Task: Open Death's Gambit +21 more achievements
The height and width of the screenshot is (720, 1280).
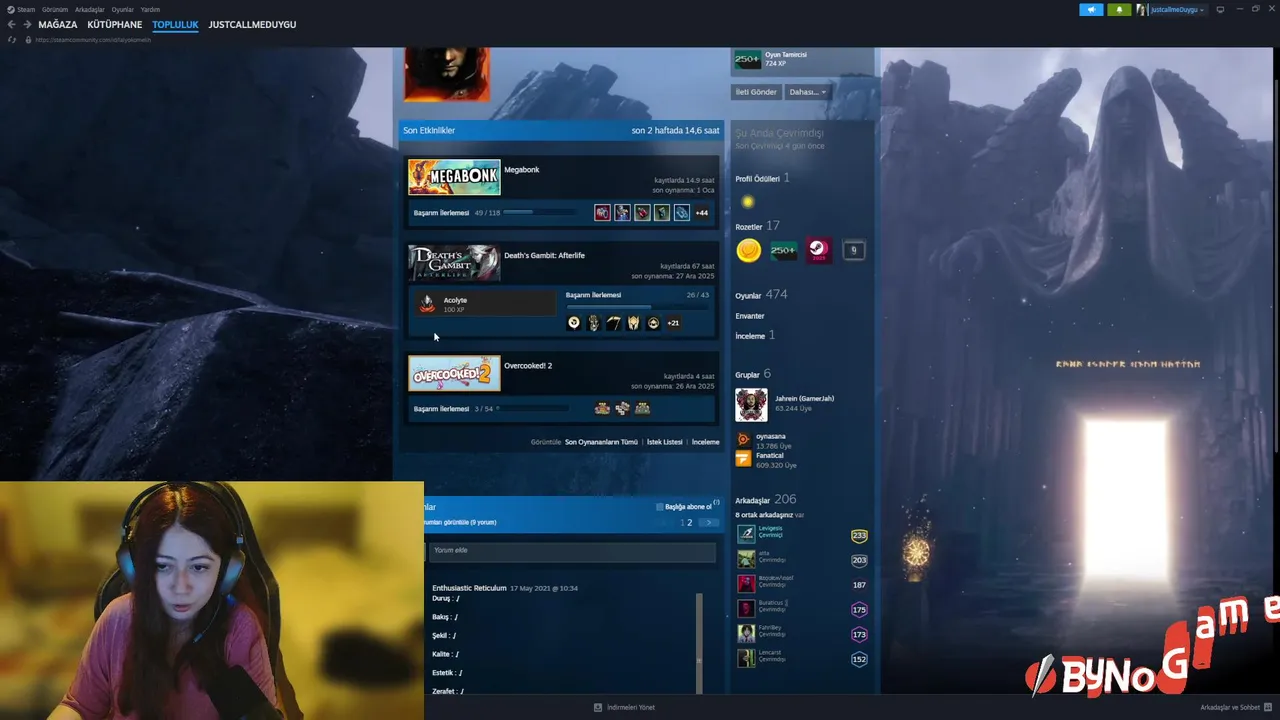Action: pos(673,323)
